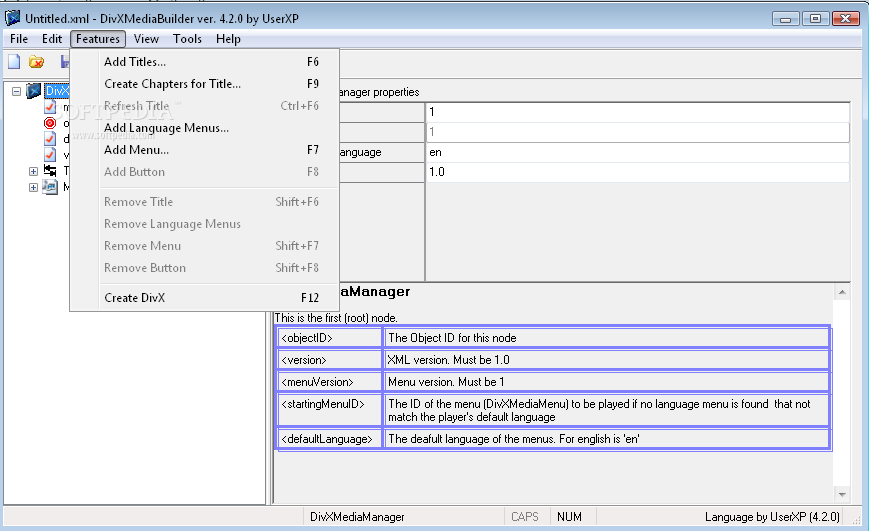Maximize the DivXMediaBuilder window
The height and width of the screenshot is (531, 869).
[x=815, y=18]
